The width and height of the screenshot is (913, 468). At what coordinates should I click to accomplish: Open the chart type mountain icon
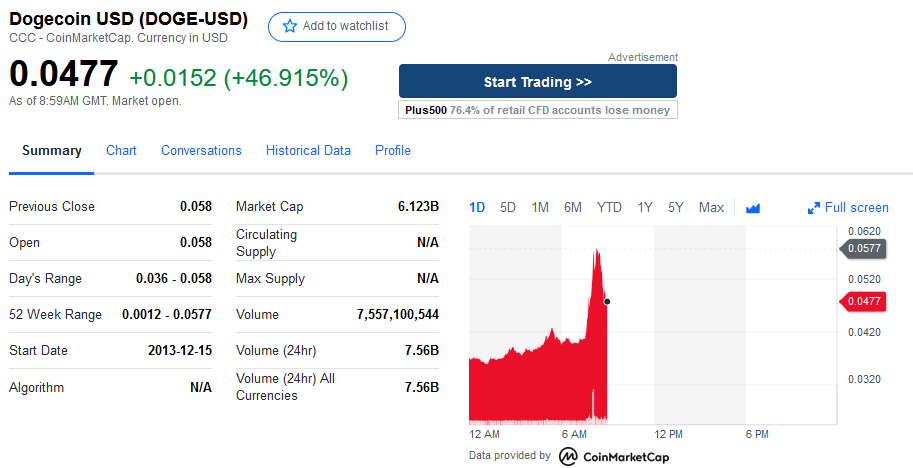pyautogui.click(x=752, y=208)
